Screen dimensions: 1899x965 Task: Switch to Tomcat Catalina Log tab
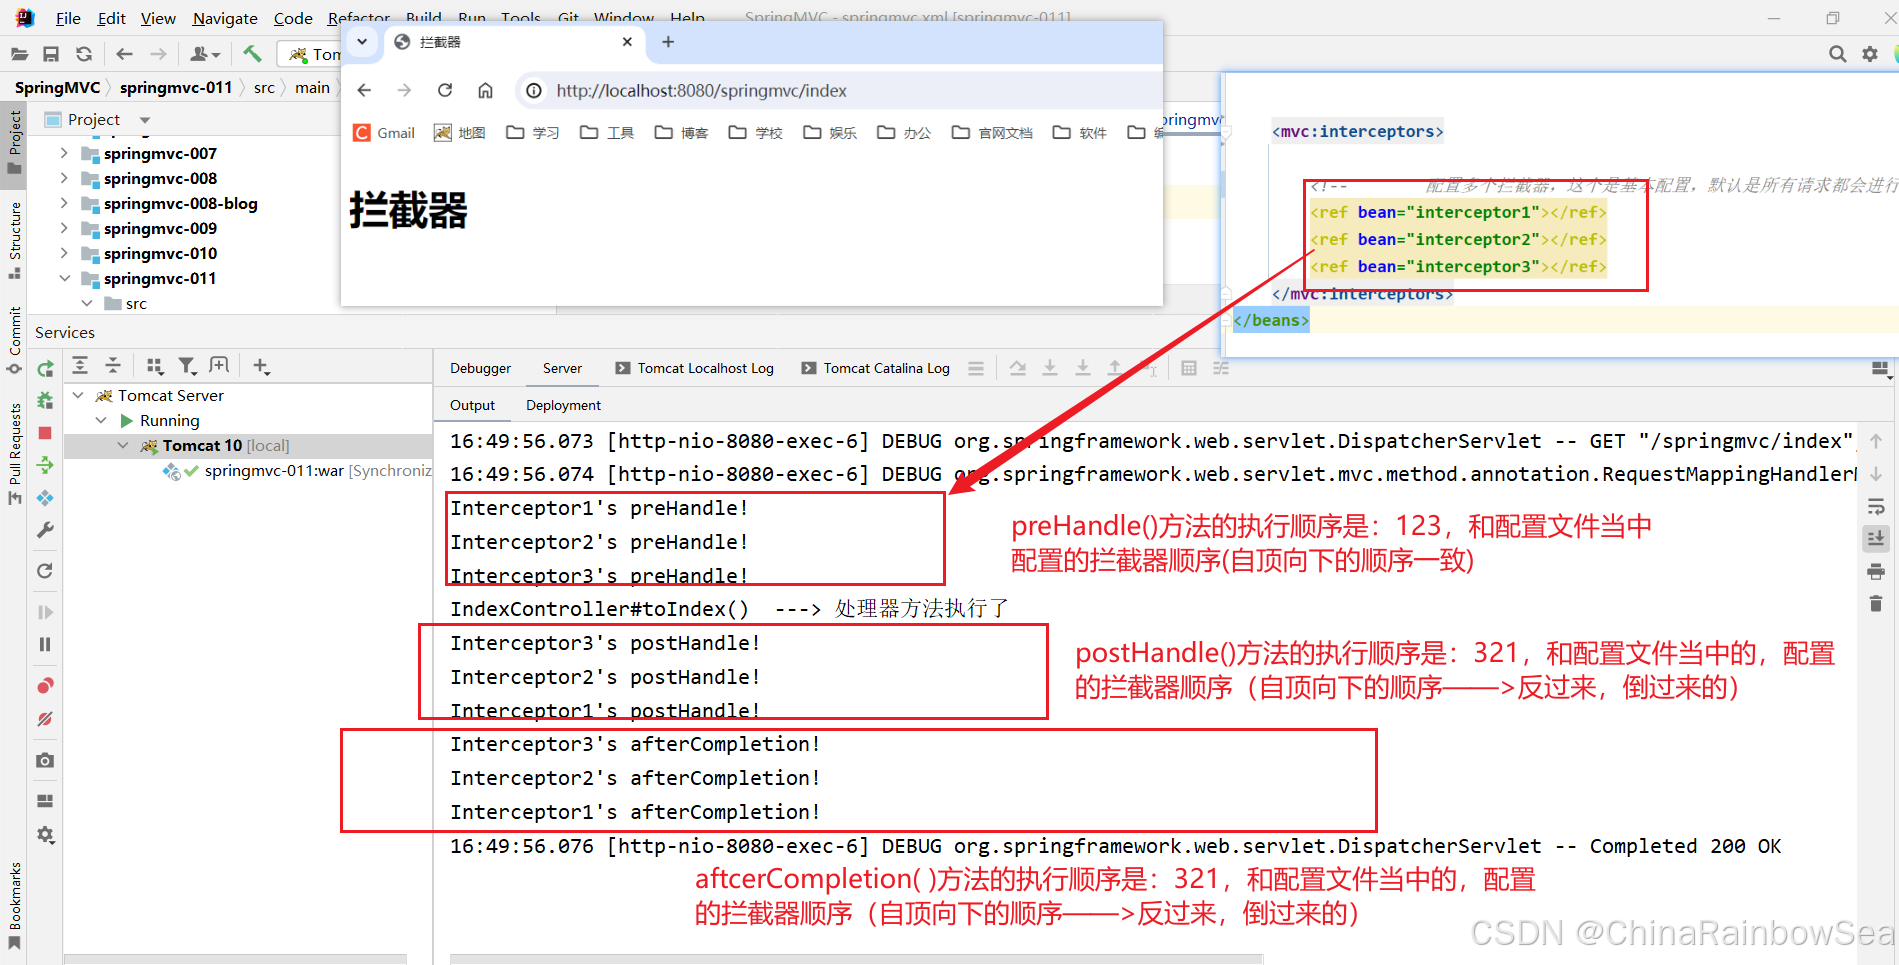click(875, 368)
